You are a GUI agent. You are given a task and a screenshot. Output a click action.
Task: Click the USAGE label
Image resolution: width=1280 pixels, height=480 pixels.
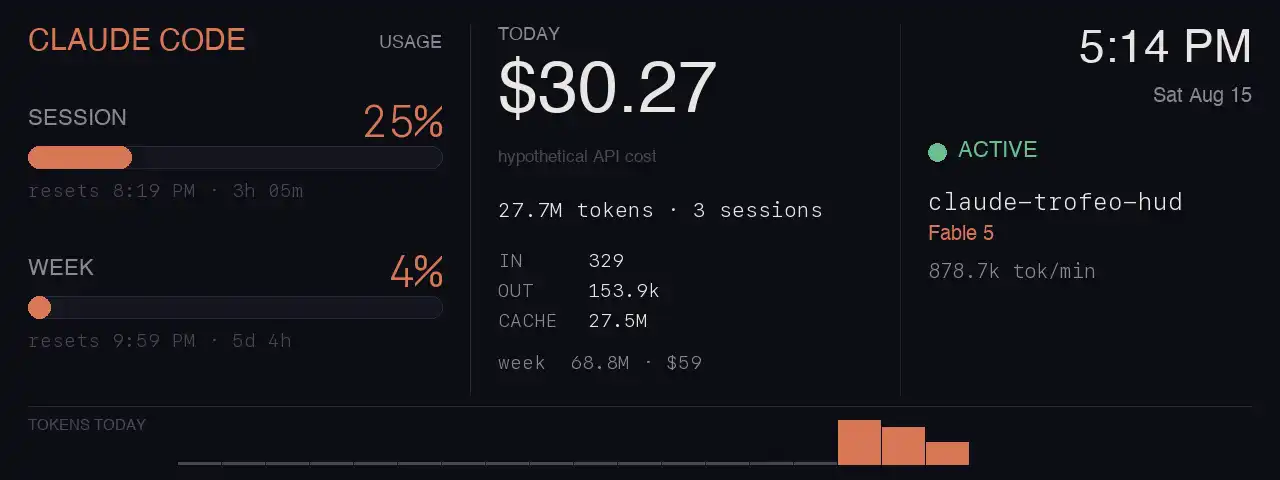(x=410, y=42)
